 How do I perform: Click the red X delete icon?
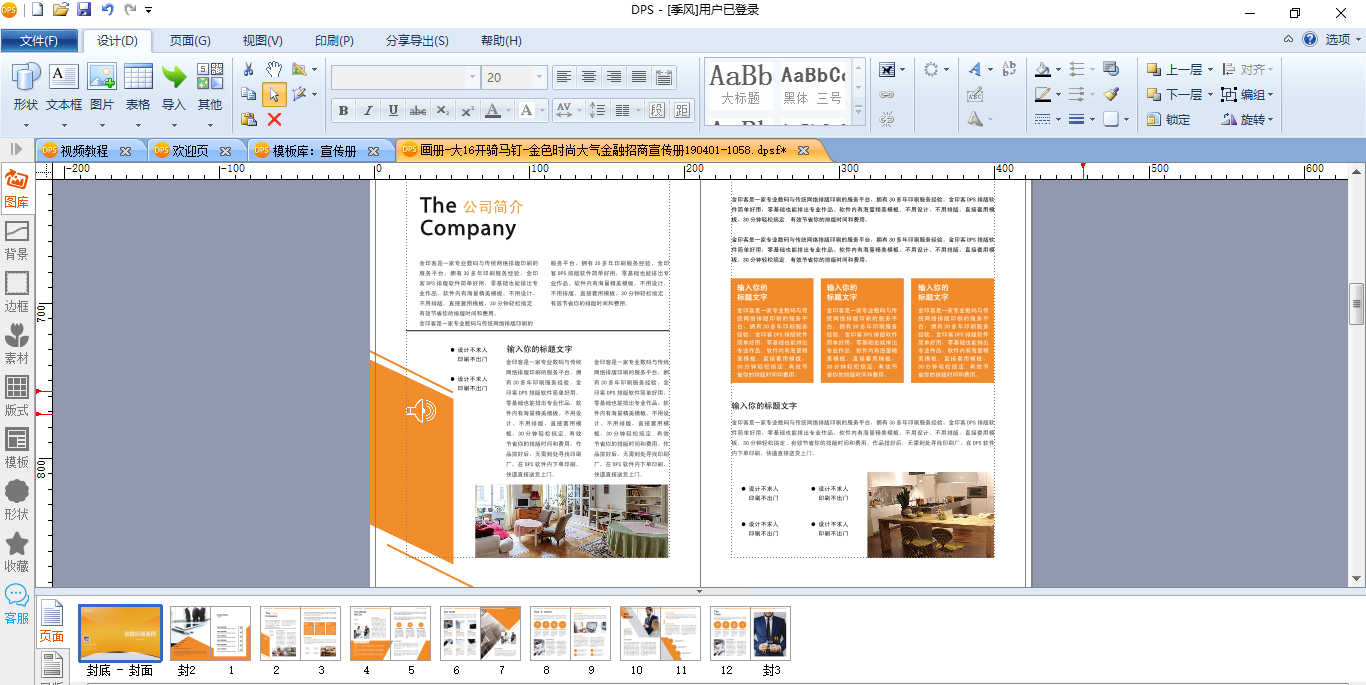coord(274,119)
